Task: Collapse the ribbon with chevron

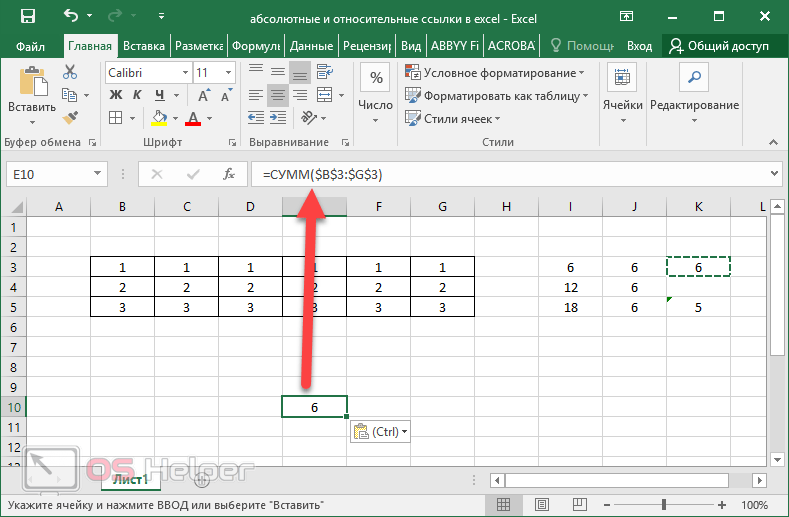Action: pyautogui.click(x=773, y=142)
